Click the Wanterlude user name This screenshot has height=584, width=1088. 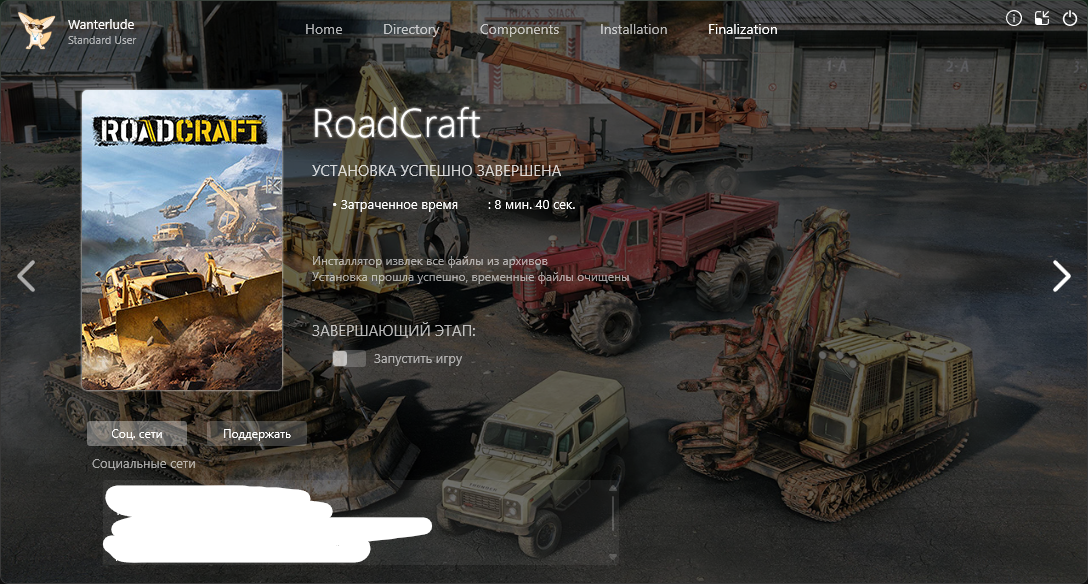tap(101, 24)
